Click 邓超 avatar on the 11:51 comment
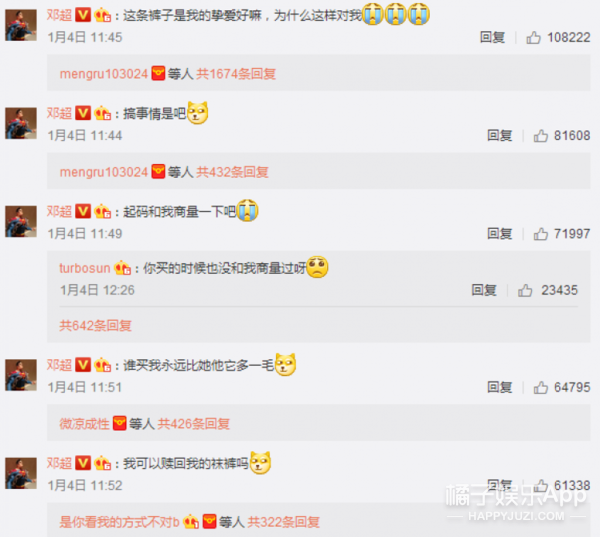Viewport: 600px width, 537px height. [x=21, y=375]
